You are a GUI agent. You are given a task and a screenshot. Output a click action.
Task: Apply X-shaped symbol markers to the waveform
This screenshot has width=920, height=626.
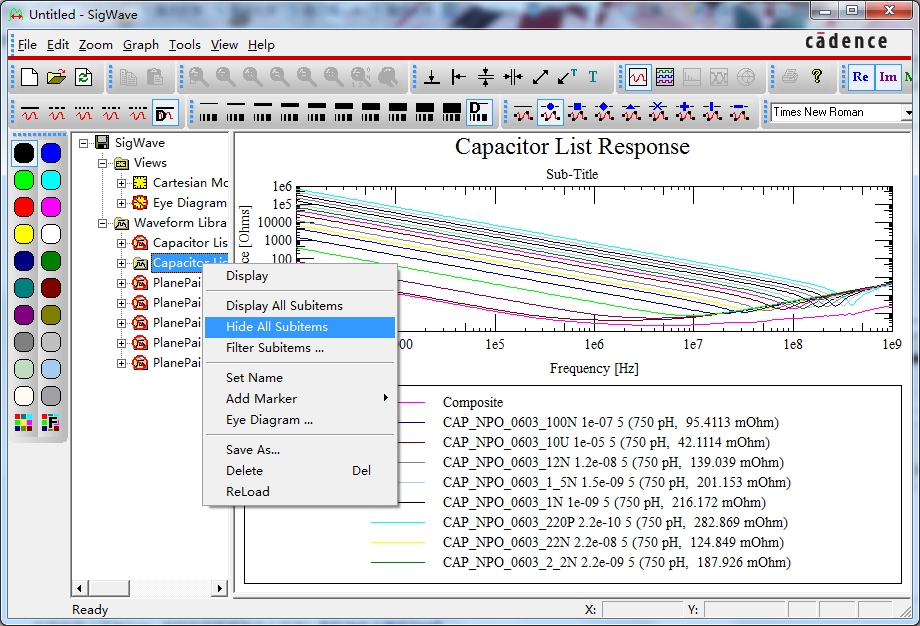[x=658, y=112]
